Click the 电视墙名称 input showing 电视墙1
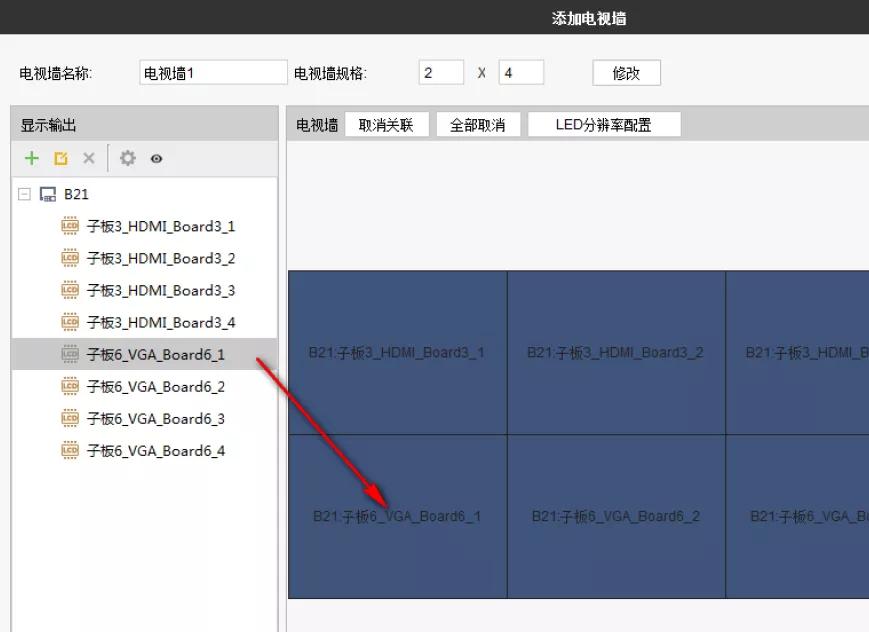Viewport: 869px width, 632px height. pos(212,72)
